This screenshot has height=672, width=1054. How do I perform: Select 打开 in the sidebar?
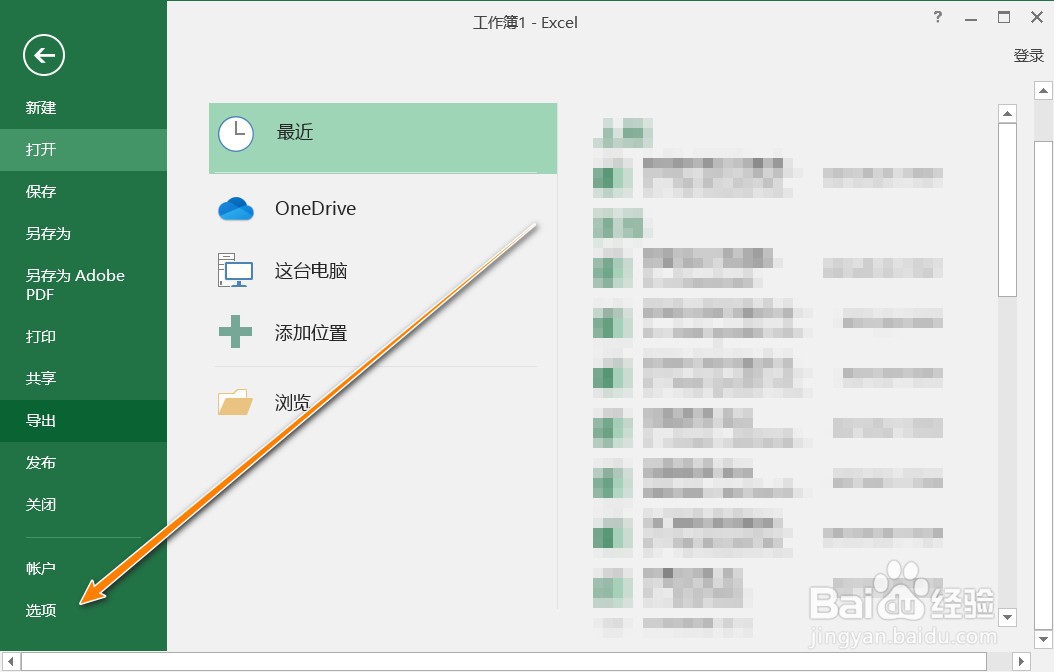(x=83, y=149)
